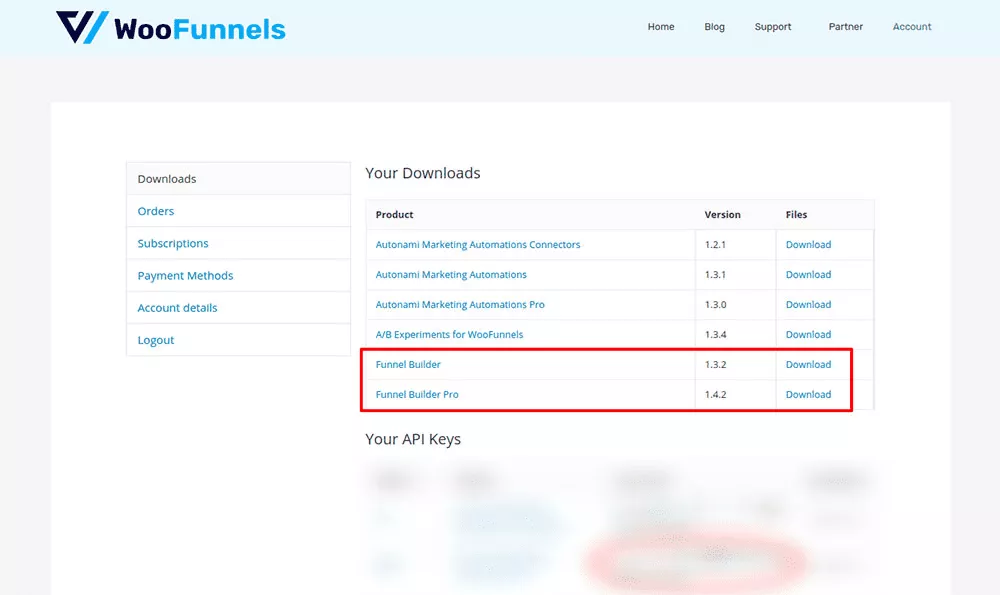The width and height of the screenshot is (1000, 595).
Task: Click Logout in the sidebar
Action: (x=156, y=340)
